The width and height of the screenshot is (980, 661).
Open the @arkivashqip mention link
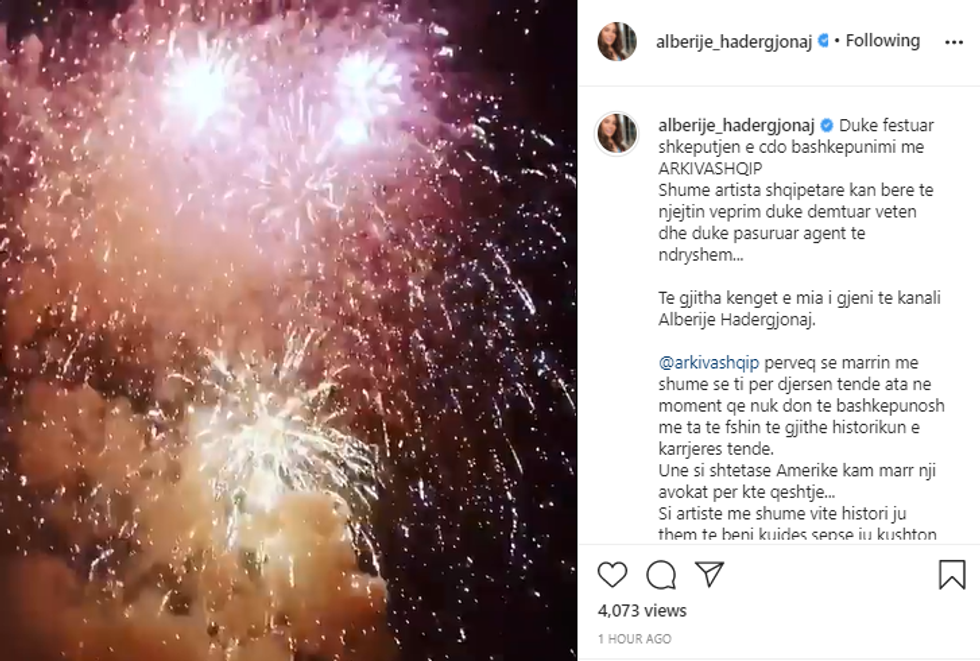tap(709, 362)
